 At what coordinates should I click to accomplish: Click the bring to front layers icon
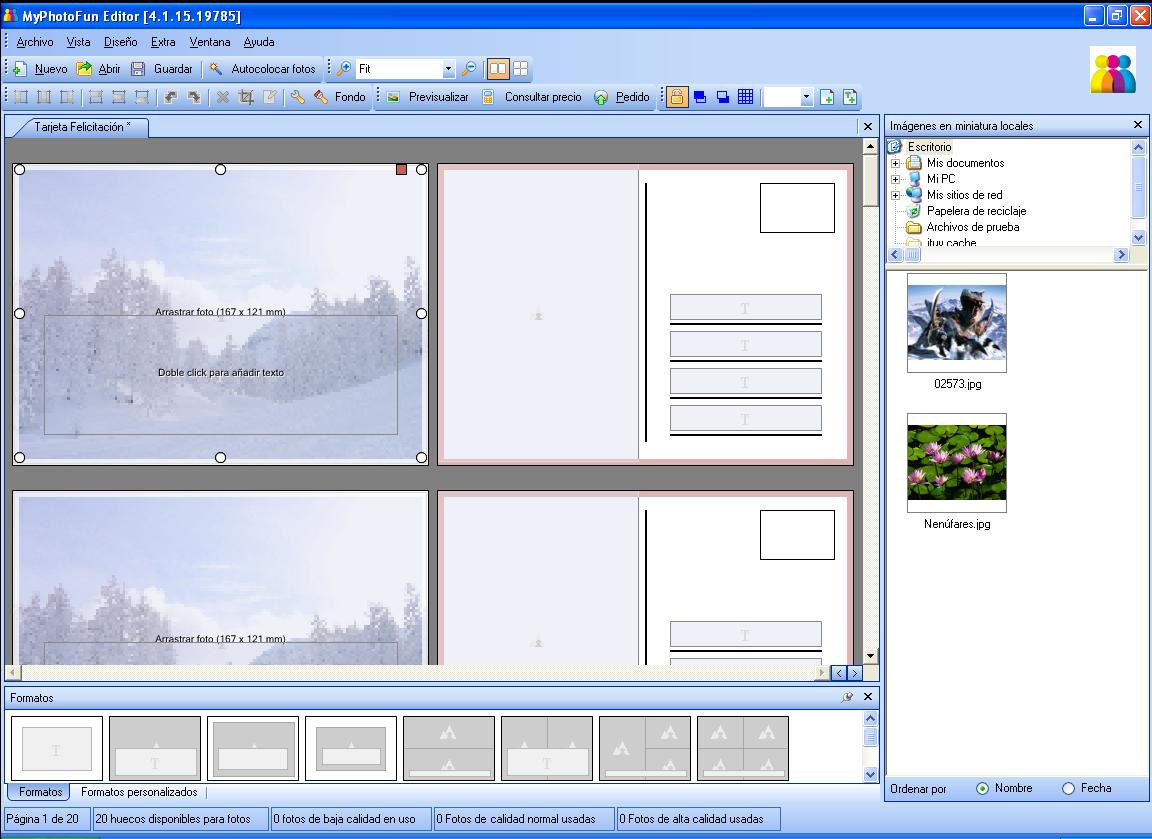(x=700, y=97)
